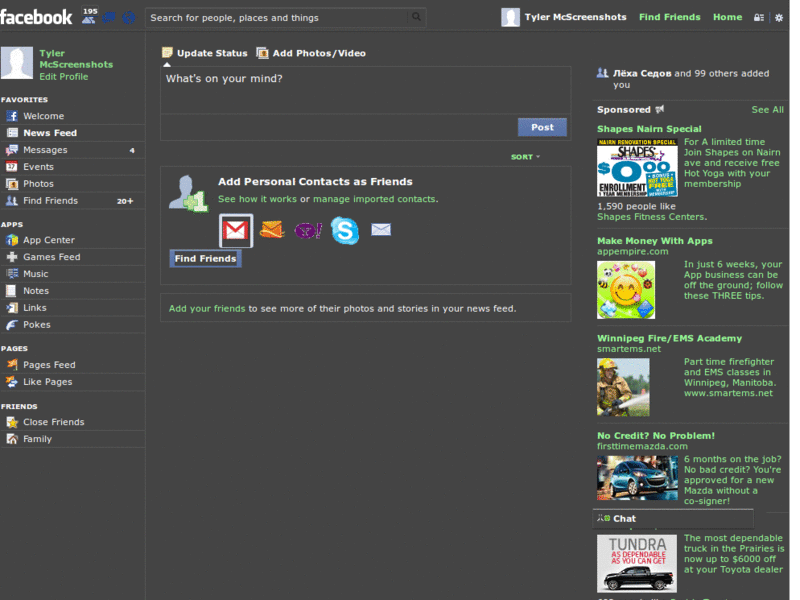Select the Hotmail envelope import icon
This screenshot has width=800, height=600.
point(272,230)
